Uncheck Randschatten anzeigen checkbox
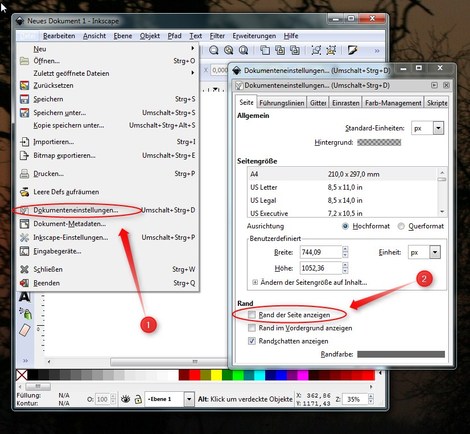Screen dimensions: 470x434 (252, 341)
